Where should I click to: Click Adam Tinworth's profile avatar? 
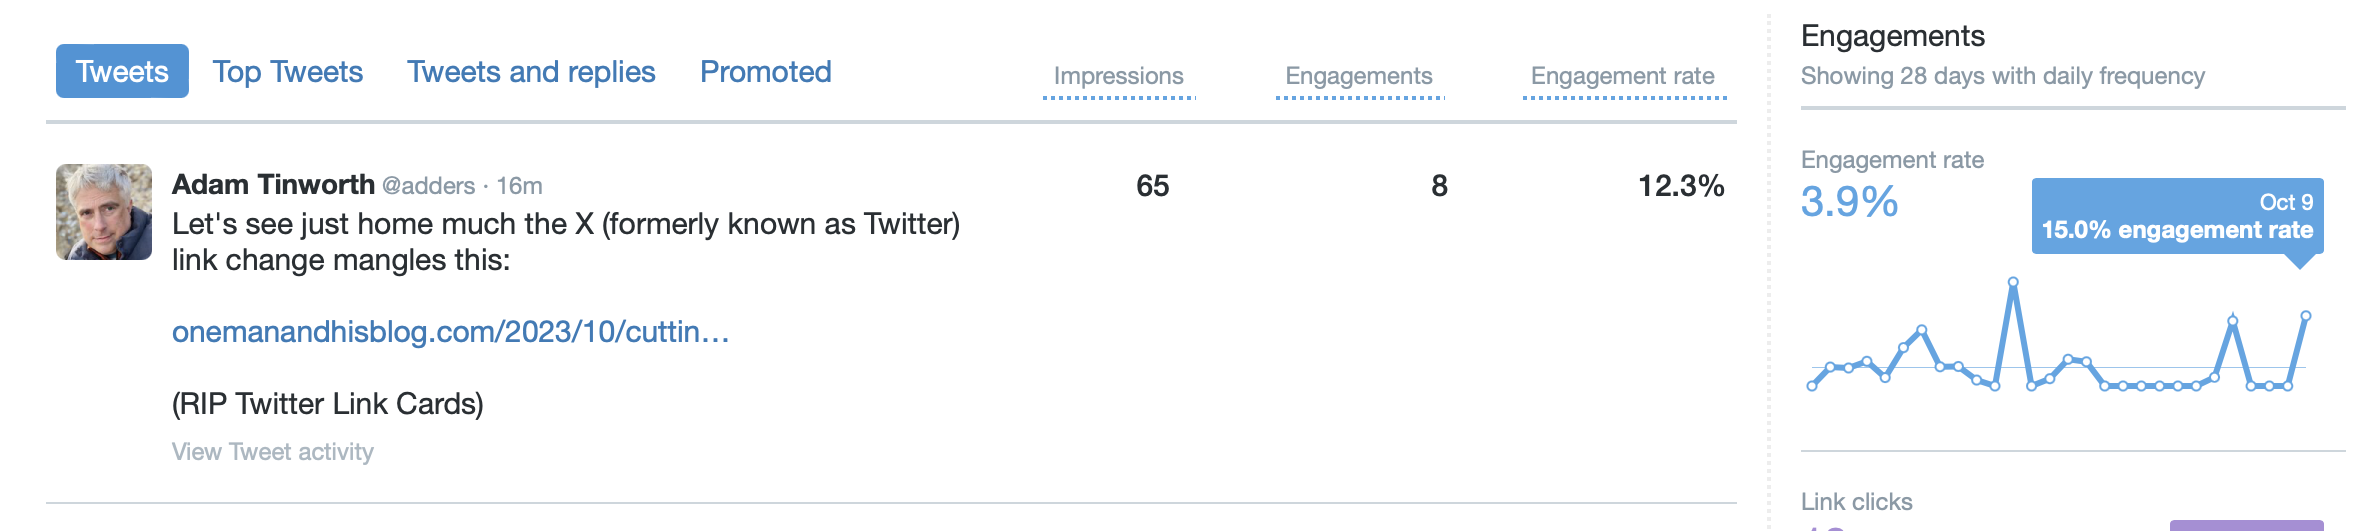click(104, 212)
